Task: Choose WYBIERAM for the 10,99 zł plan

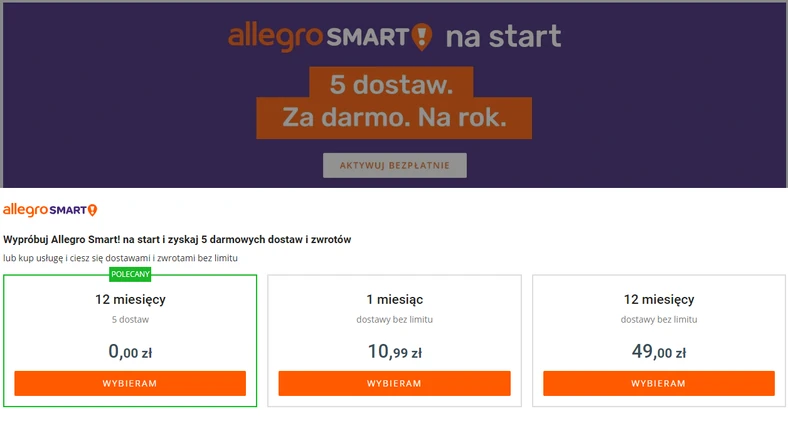Action: coord(394,383)
